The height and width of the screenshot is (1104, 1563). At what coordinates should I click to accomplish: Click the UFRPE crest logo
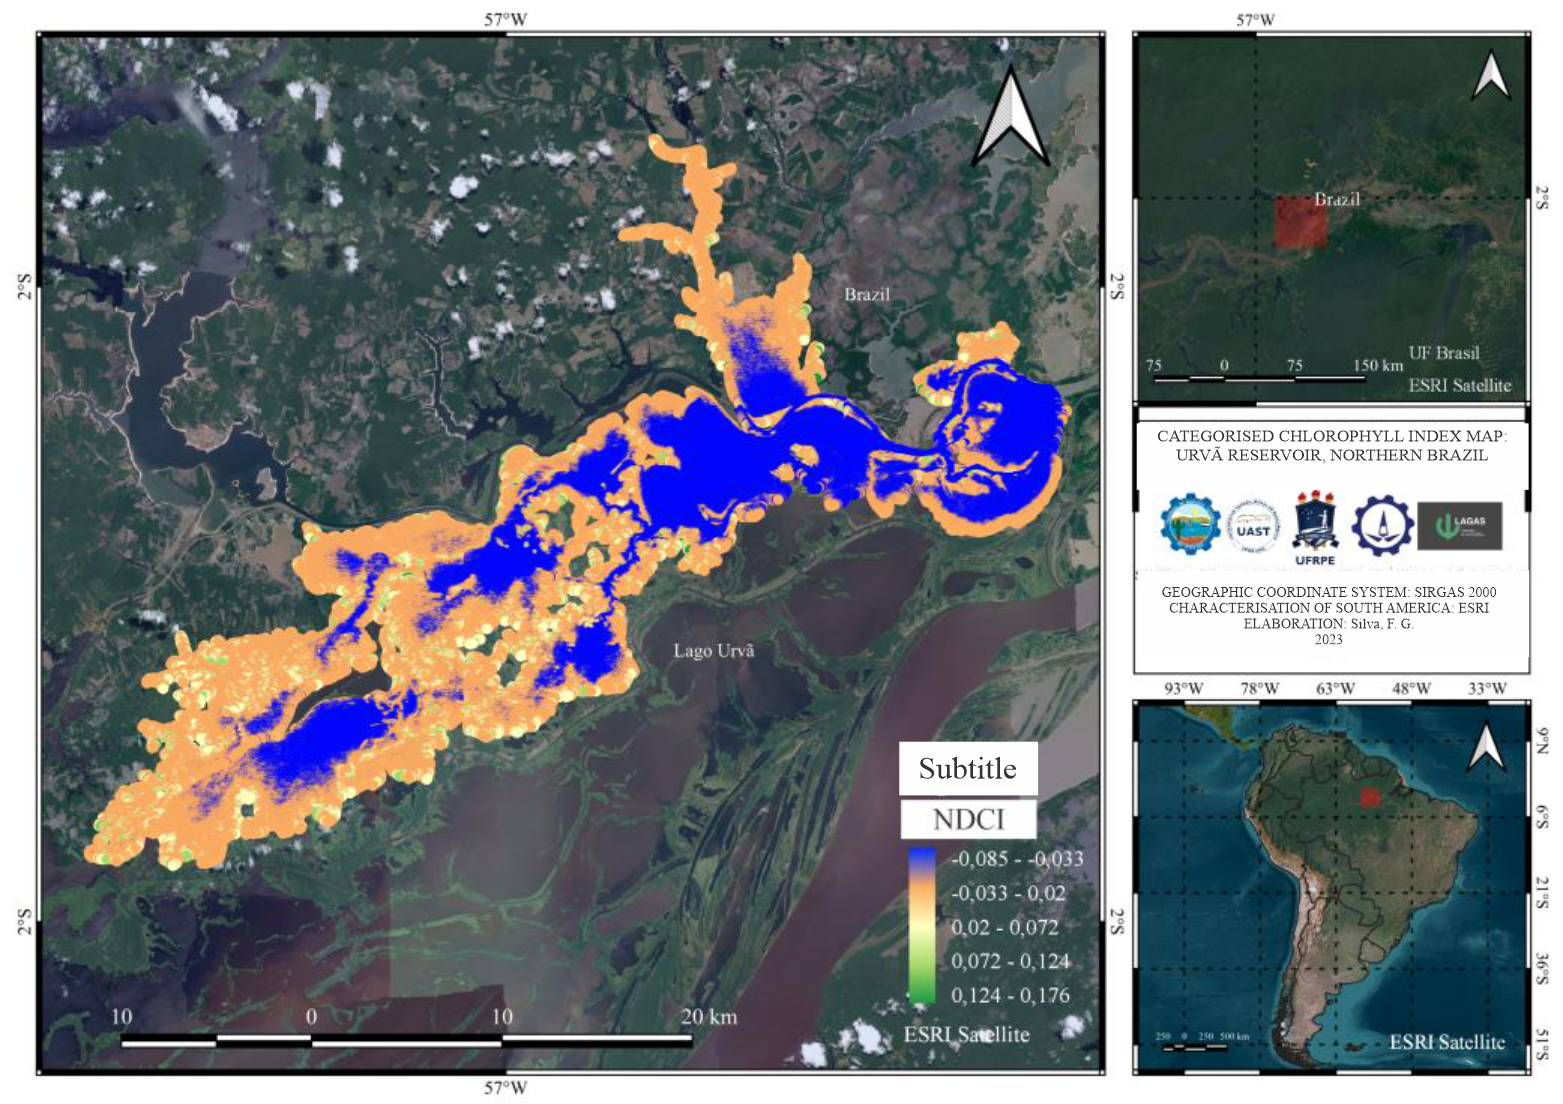coord(1315,526)
